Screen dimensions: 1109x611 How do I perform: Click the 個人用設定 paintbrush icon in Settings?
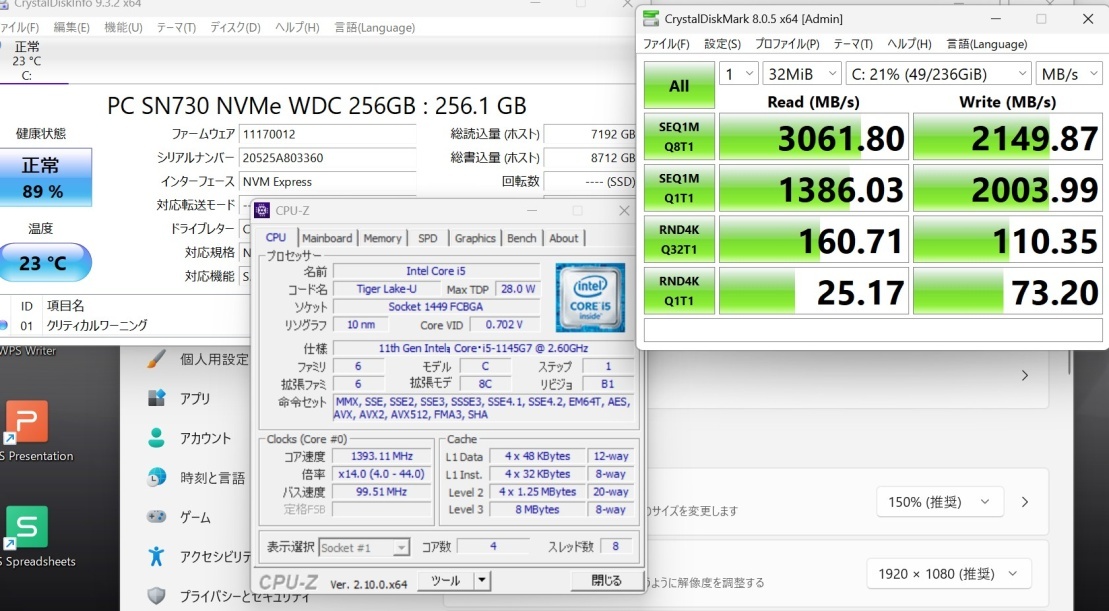coord(156,359)
